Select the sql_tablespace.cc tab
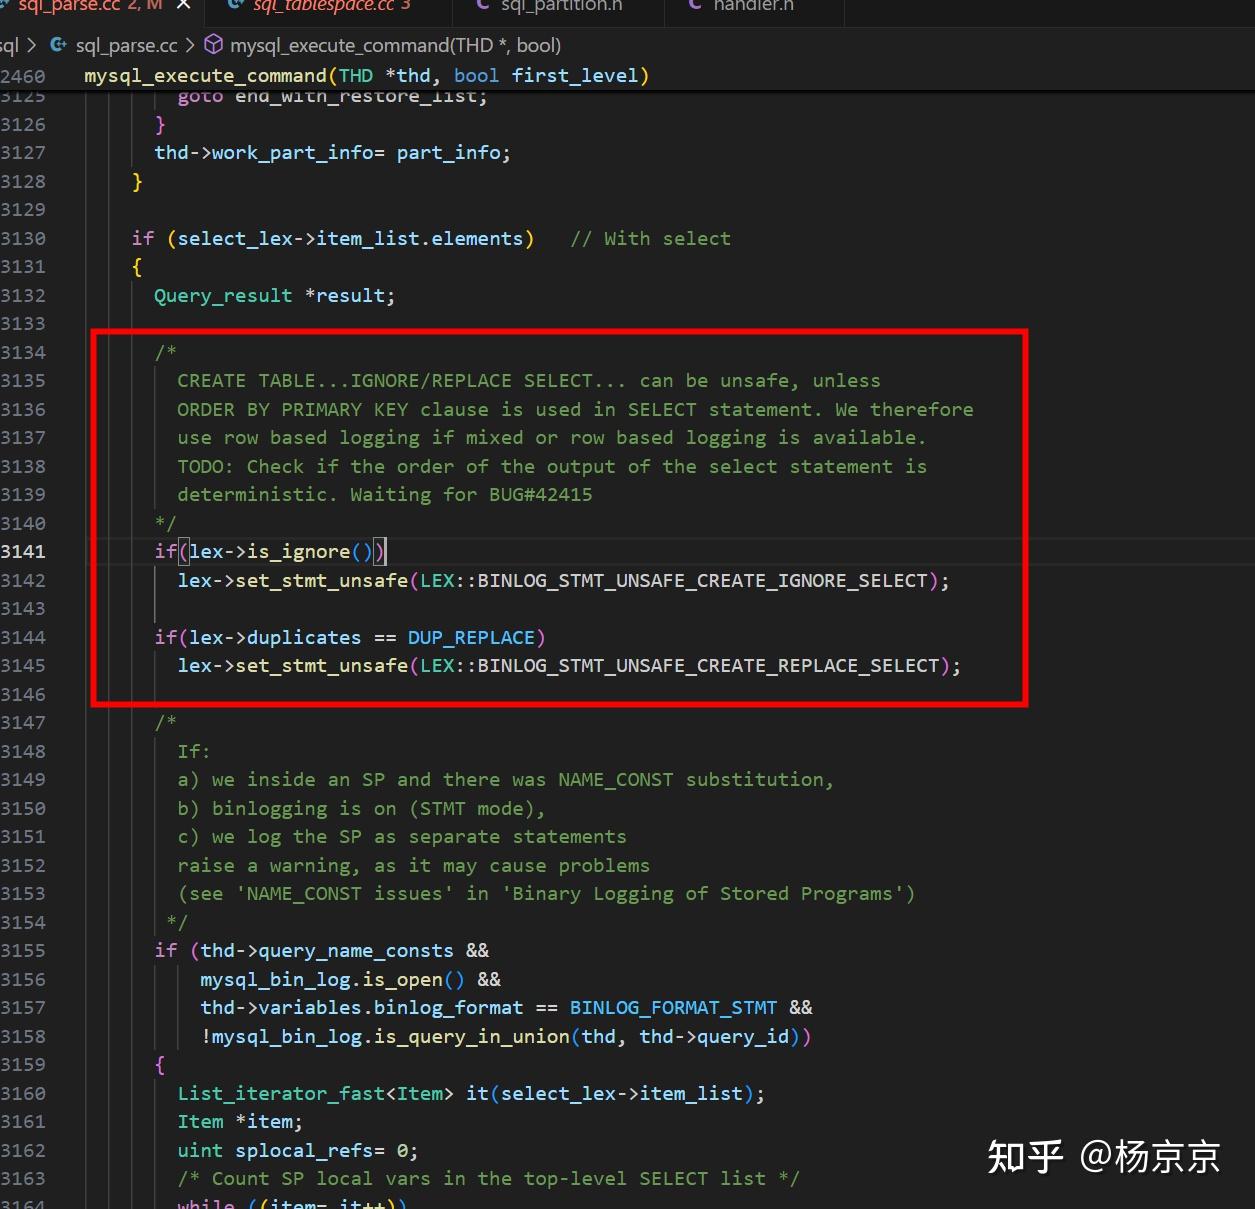 point(330,7)
